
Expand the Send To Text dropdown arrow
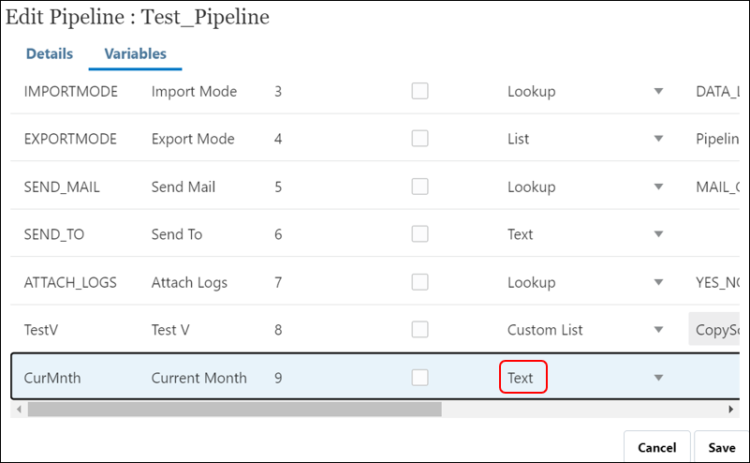(658, 234)
